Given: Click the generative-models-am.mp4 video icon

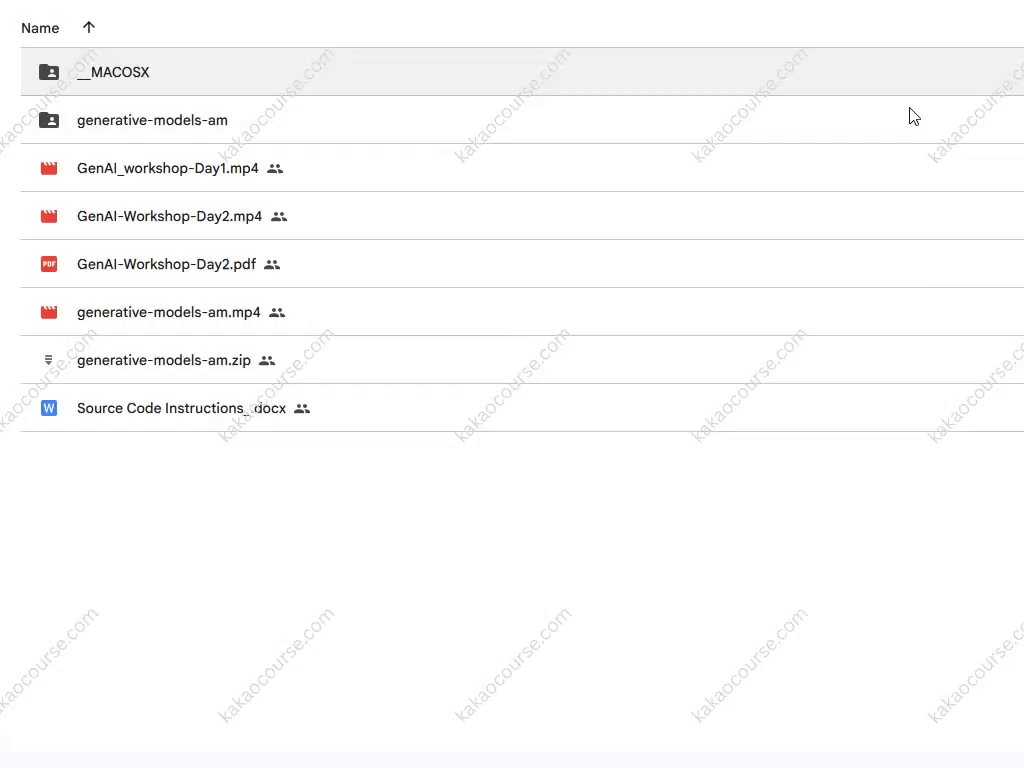Looking at the screenshot, I should 49,312.
